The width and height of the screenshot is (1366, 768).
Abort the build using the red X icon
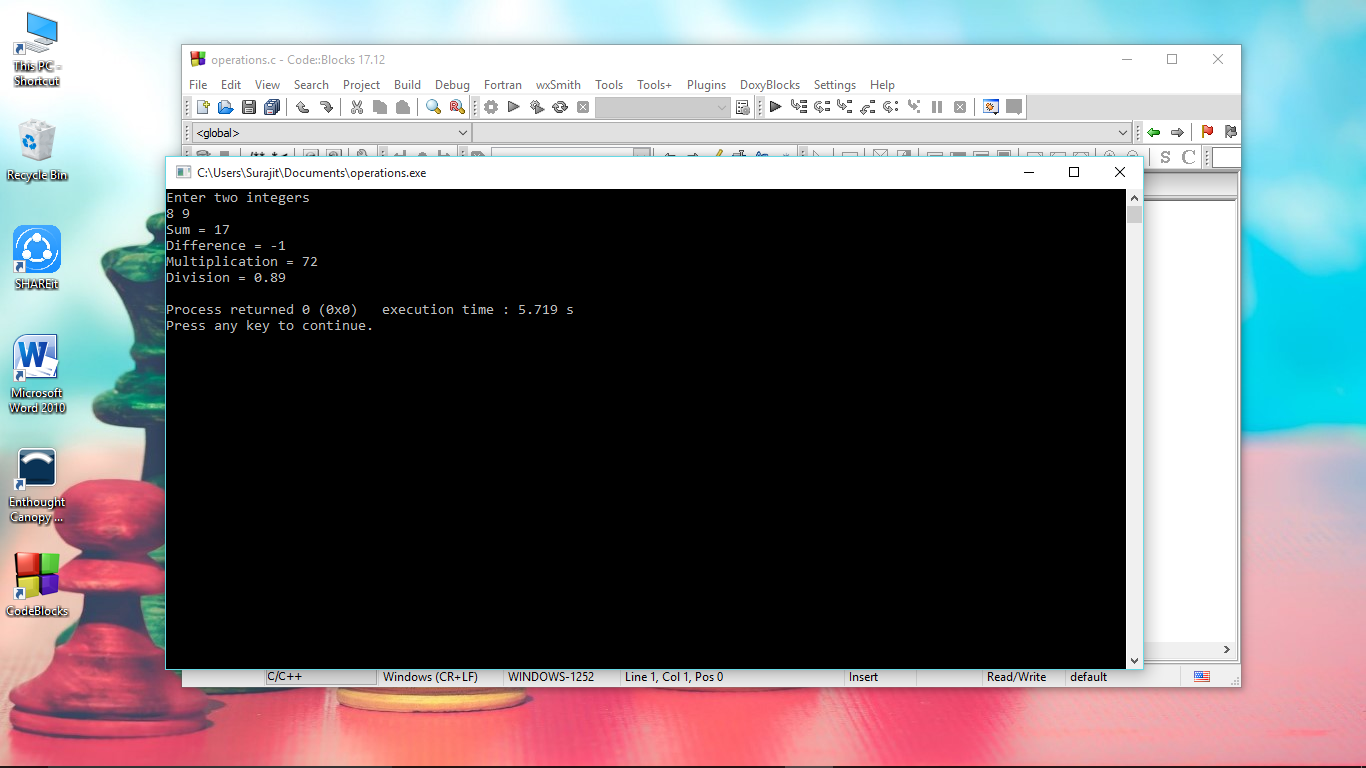coord(584,106)
